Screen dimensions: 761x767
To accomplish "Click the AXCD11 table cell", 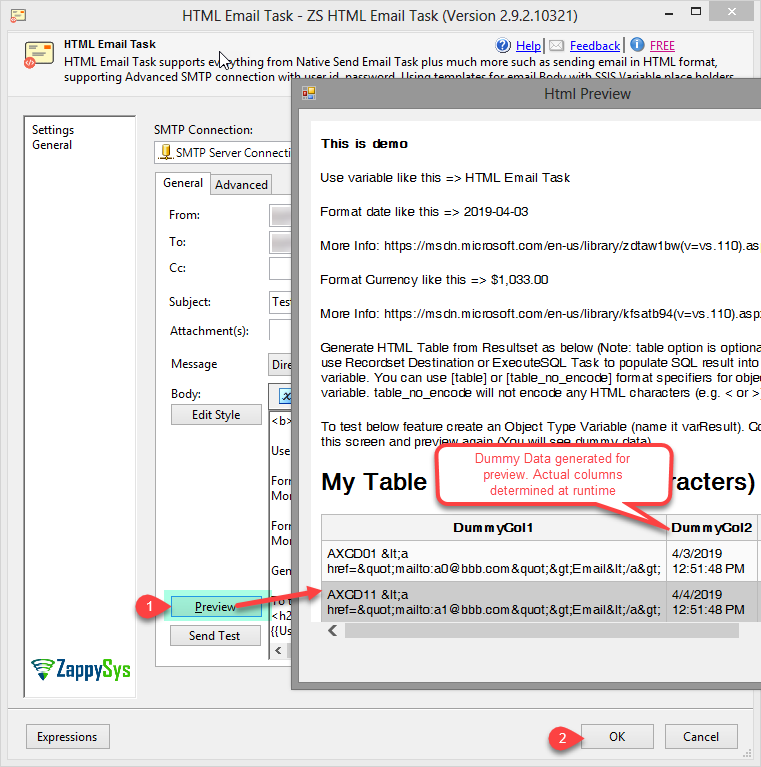I will [493, 602].
